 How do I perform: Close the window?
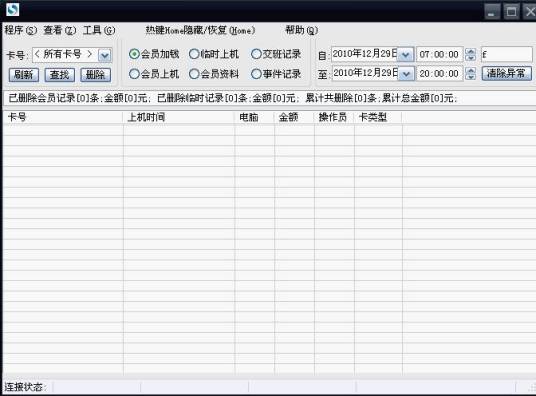530,12
